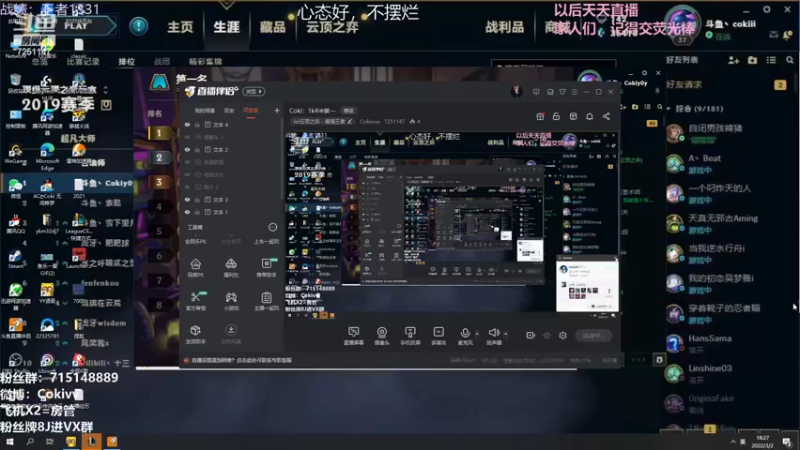Viewport: 800px width, 450px height.
Task: Open 好友请求 friend requests
Action: click(x=684, y=85)
